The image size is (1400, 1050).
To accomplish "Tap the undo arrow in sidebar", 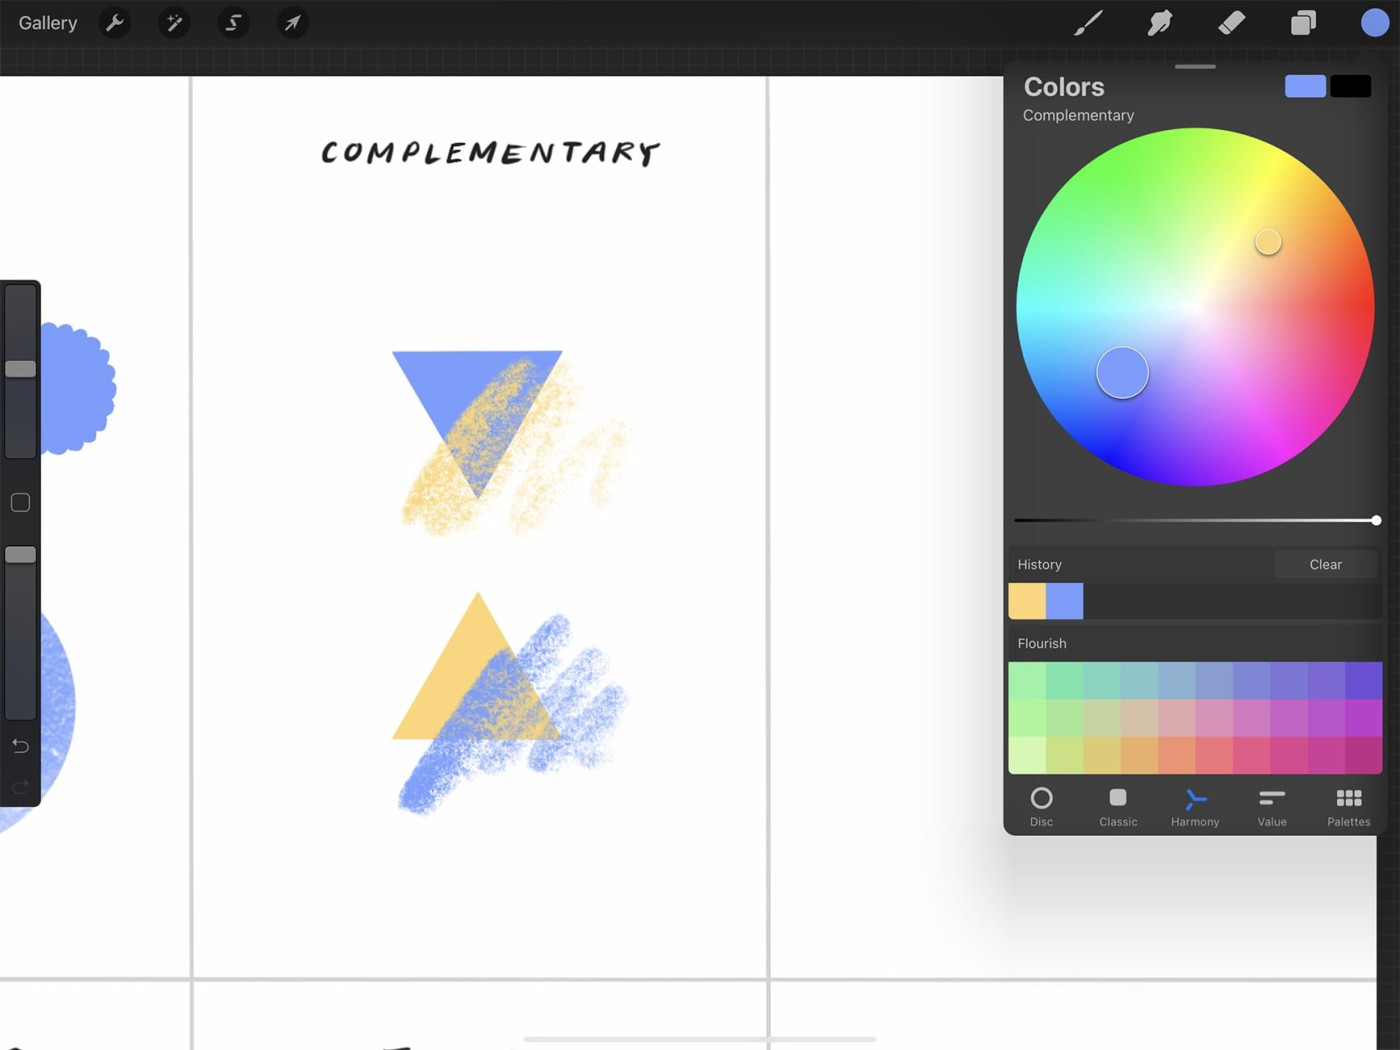I will (x=20, y=746).
